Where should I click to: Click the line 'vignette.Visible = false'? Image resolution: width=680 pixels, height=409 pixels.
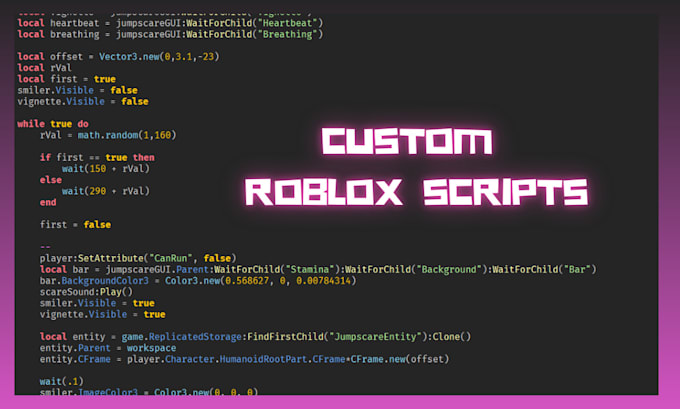coord(83,101)
